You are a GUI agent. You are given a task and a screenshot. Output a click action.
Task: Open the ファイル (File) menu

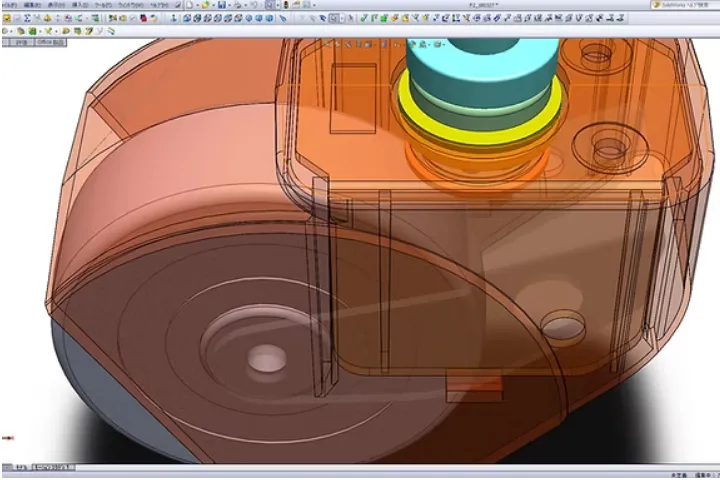point(7,5)
